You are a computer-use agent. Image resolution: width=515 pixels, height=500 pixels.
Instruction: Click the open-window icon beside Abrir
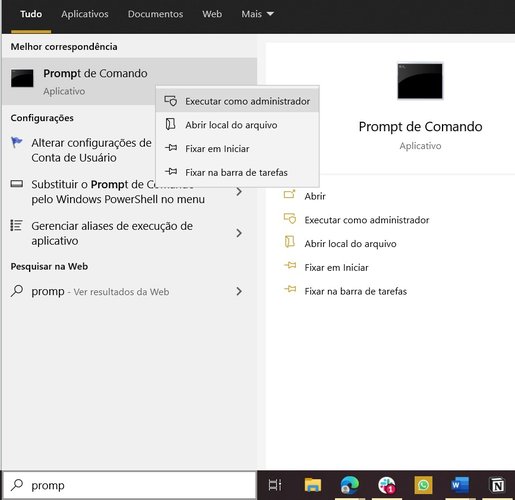point(290,194)
